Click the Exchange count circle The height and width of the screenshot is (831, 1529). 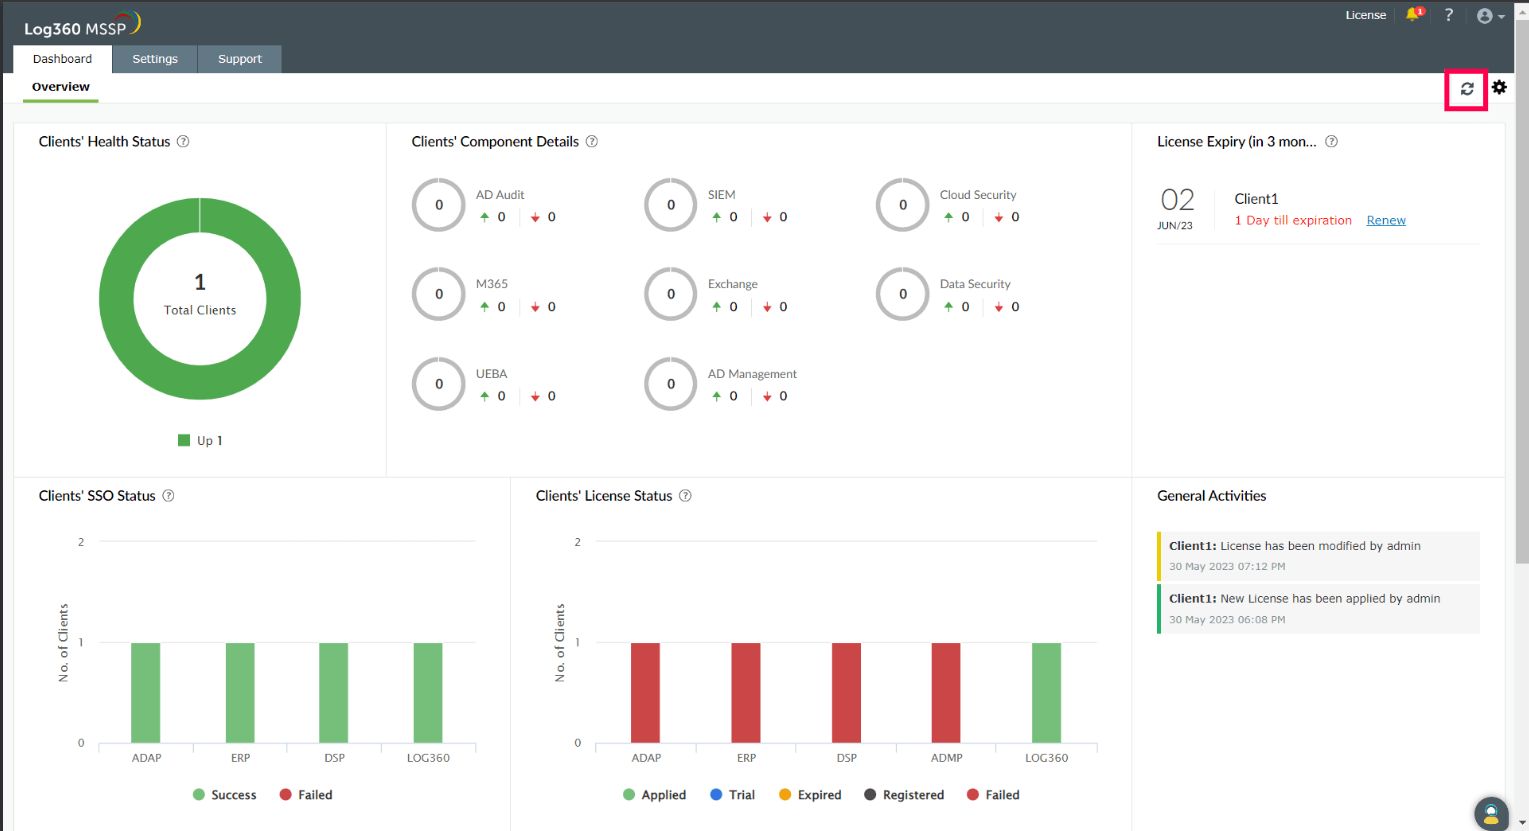[x=671, y=294]
